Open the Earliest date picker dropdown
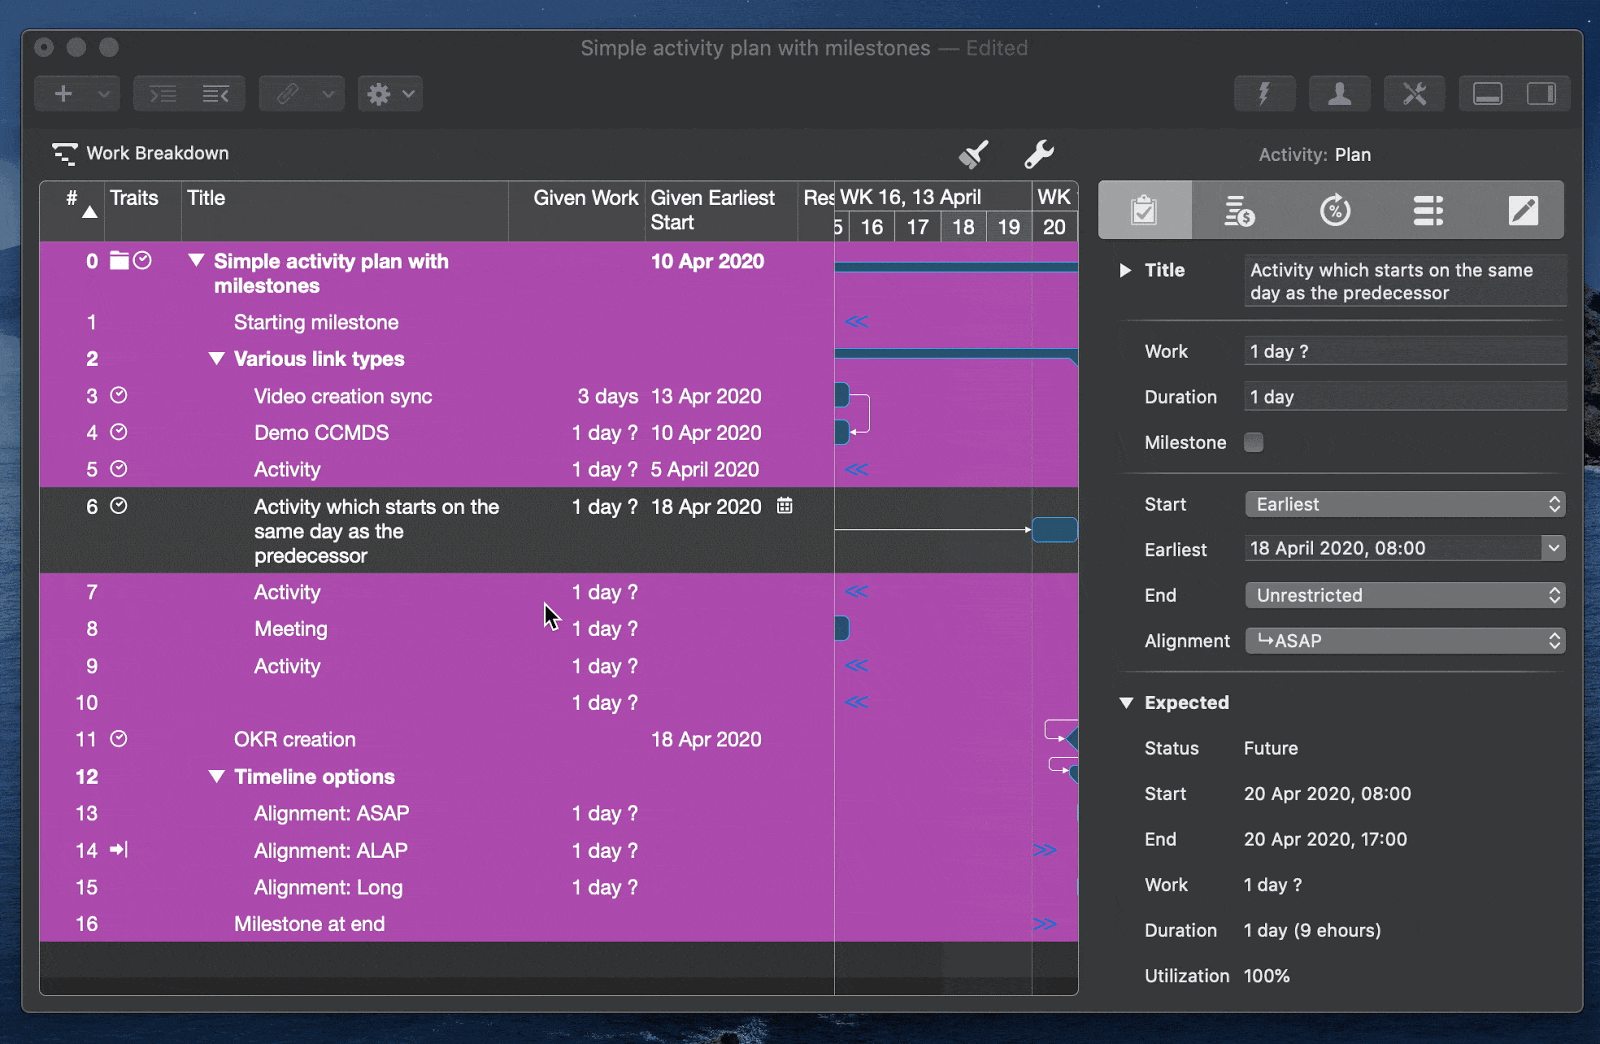1600x1044 pixels. [x=1553, y=548]
